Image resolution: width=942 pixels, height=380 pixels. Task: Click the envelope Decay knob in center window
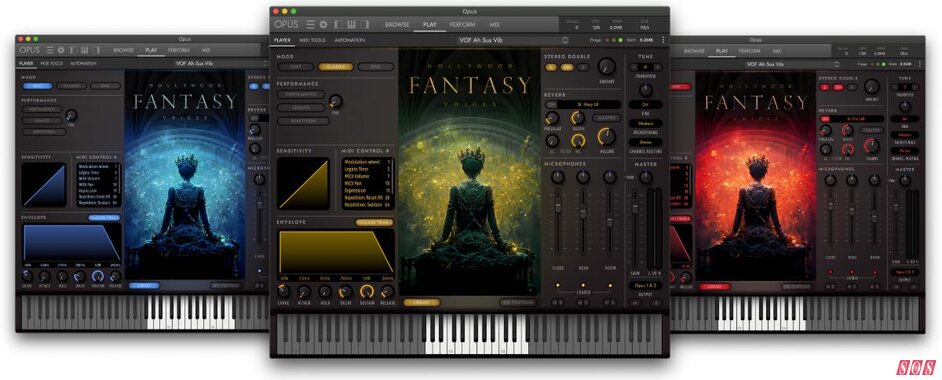[x=345, y=291]
